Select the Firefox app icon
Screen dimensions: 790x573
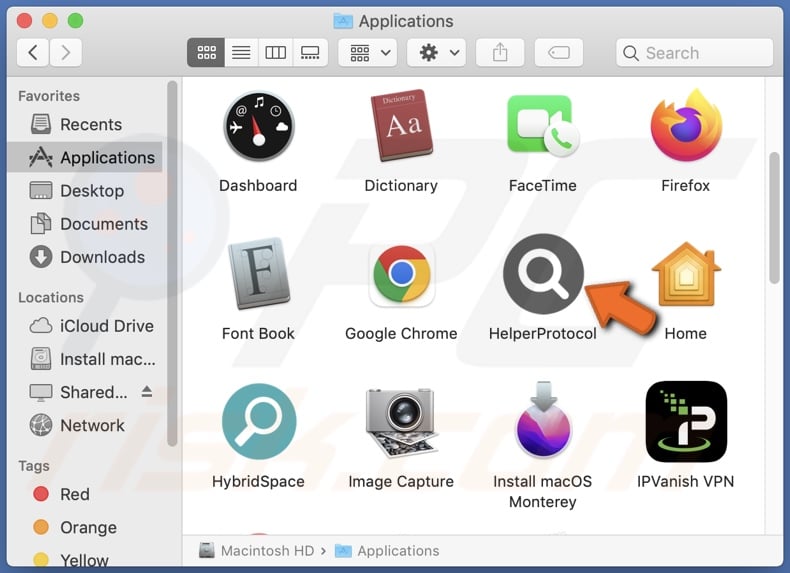tap(686, 125)
